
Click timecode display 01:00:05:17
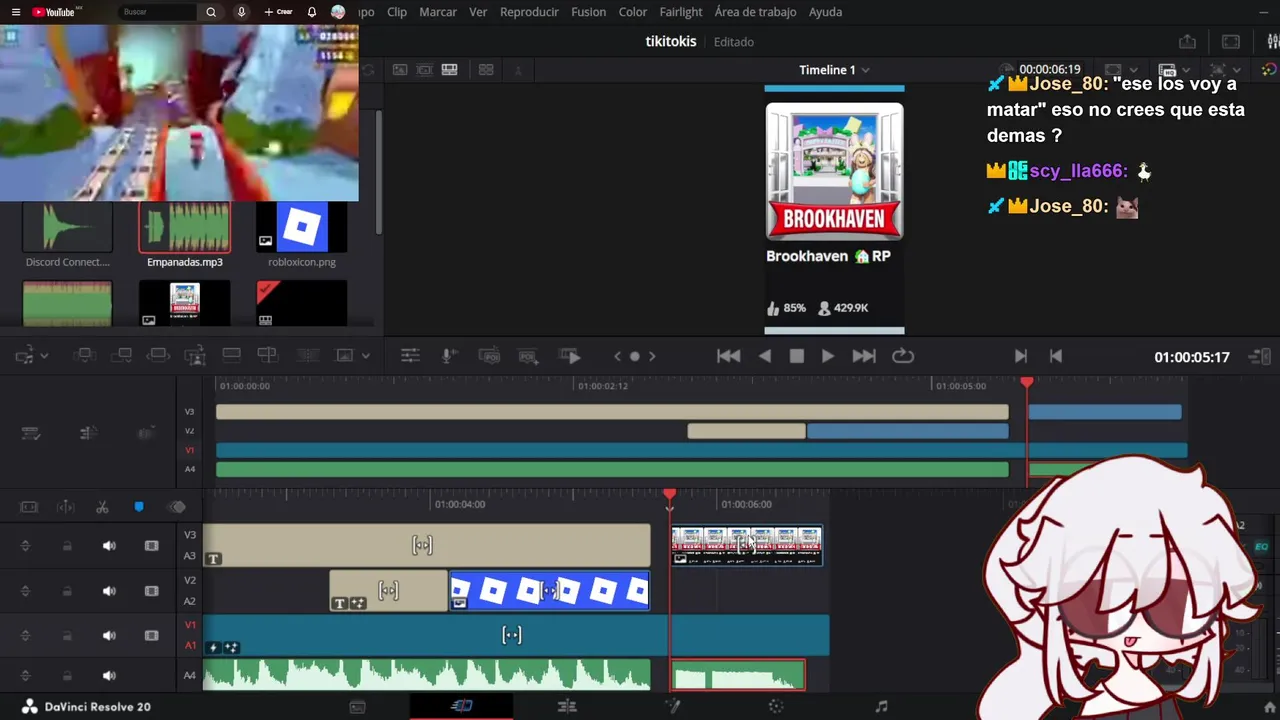tap(1192, 357)
